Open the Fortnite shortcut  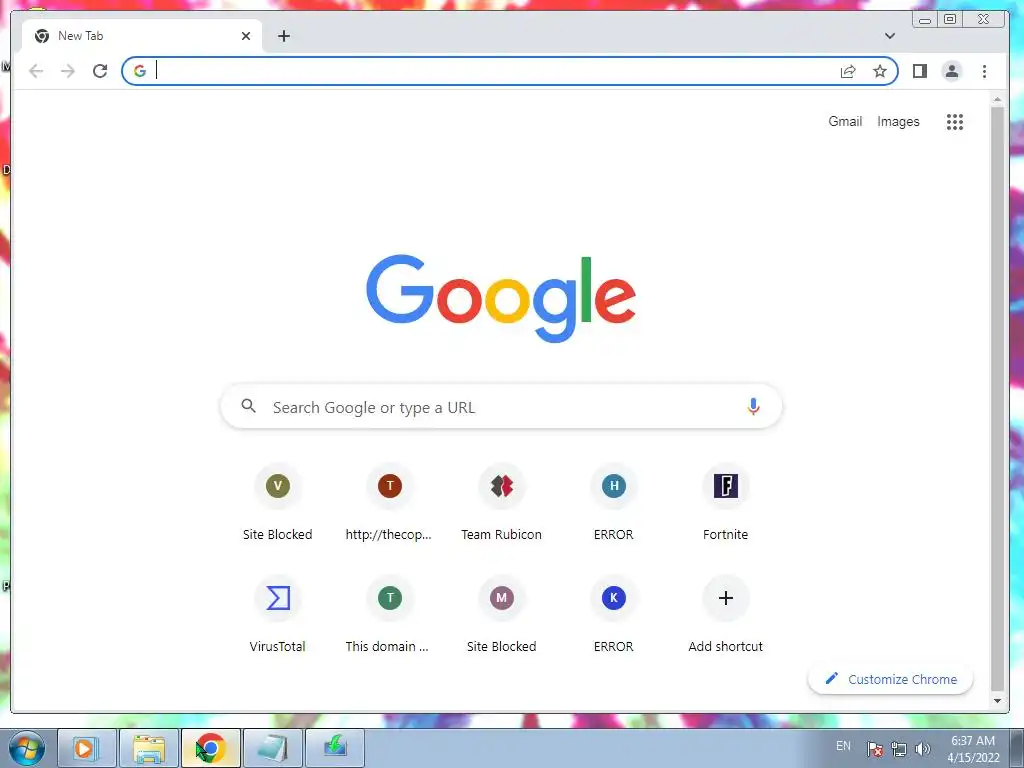[726, 503]
